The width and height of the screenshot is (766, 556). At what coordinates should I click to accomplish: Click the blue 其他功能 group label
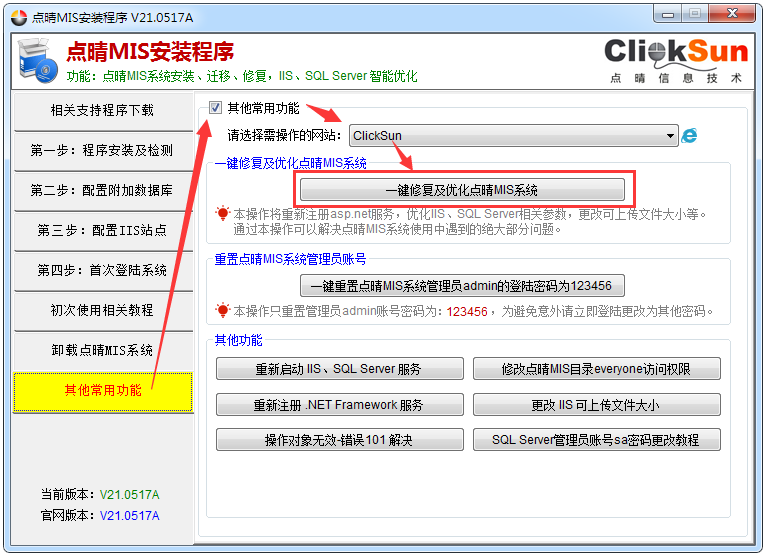tap(238, 340)
